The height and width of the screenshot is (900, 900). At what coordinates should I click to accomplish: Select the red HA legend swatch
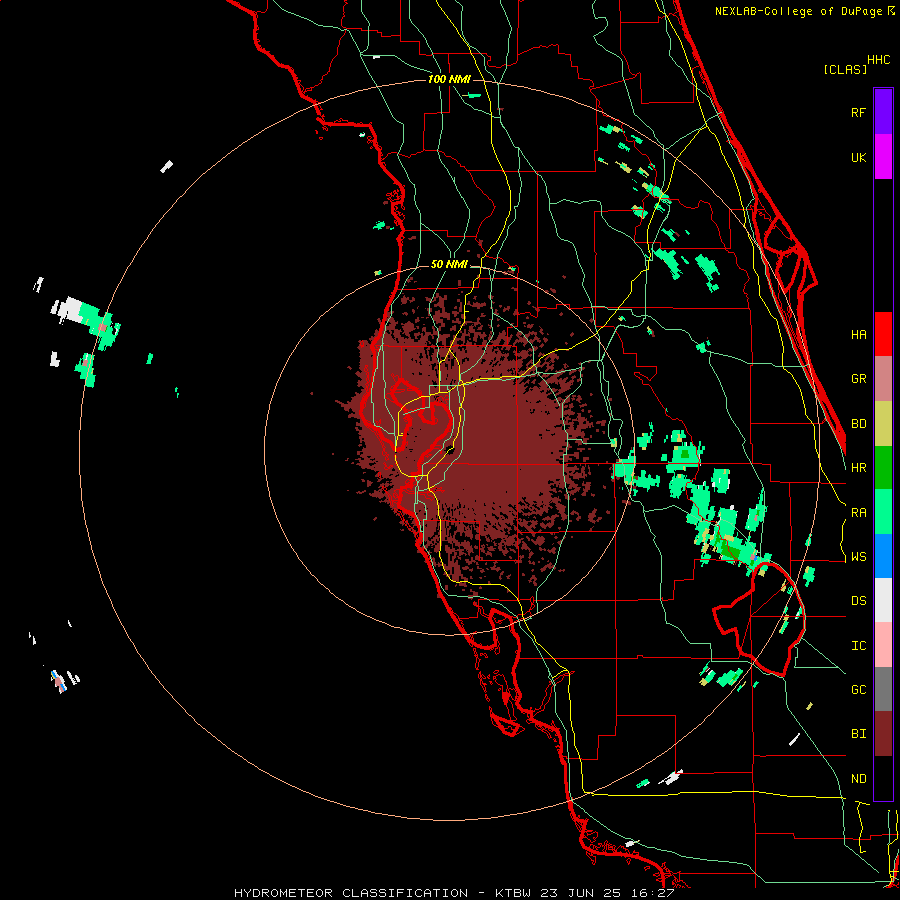coord(883,334)
